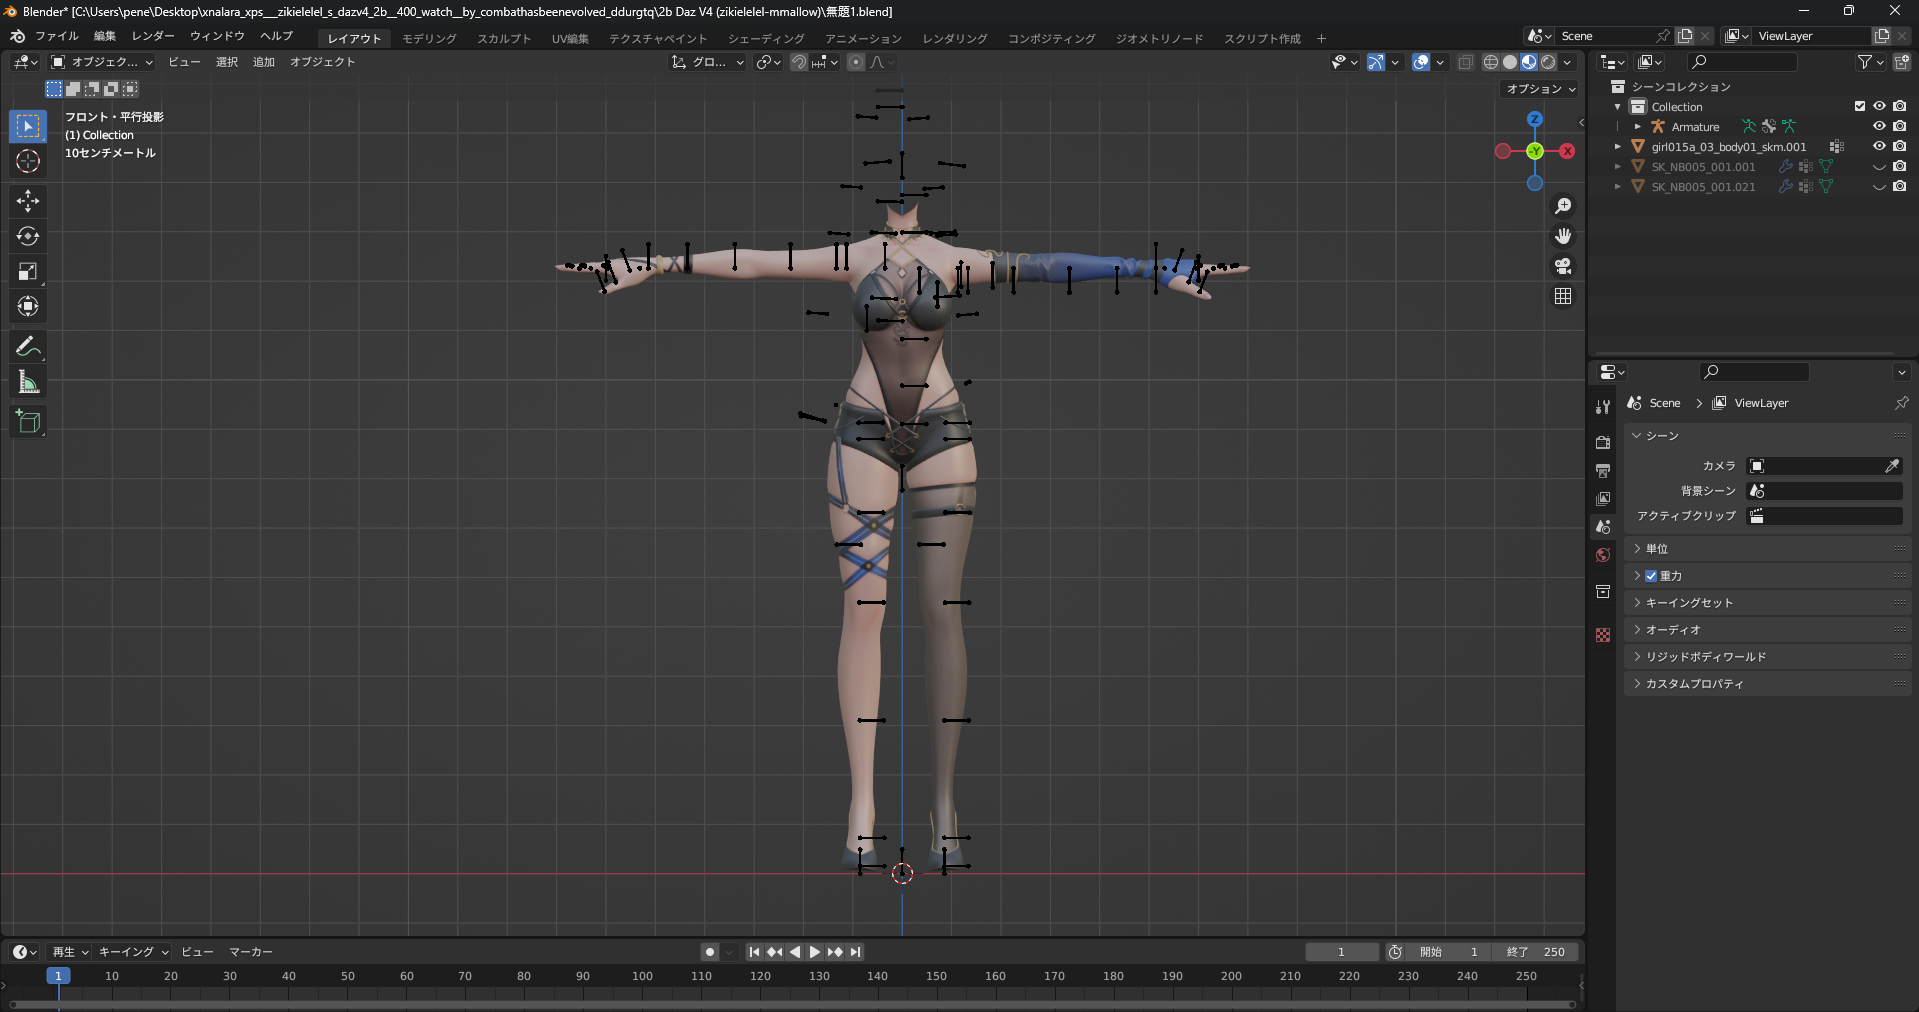Toggle the camera view icon
Screen dimensions: 1919x1012
pyautogui.click(x=1563, y=266)
